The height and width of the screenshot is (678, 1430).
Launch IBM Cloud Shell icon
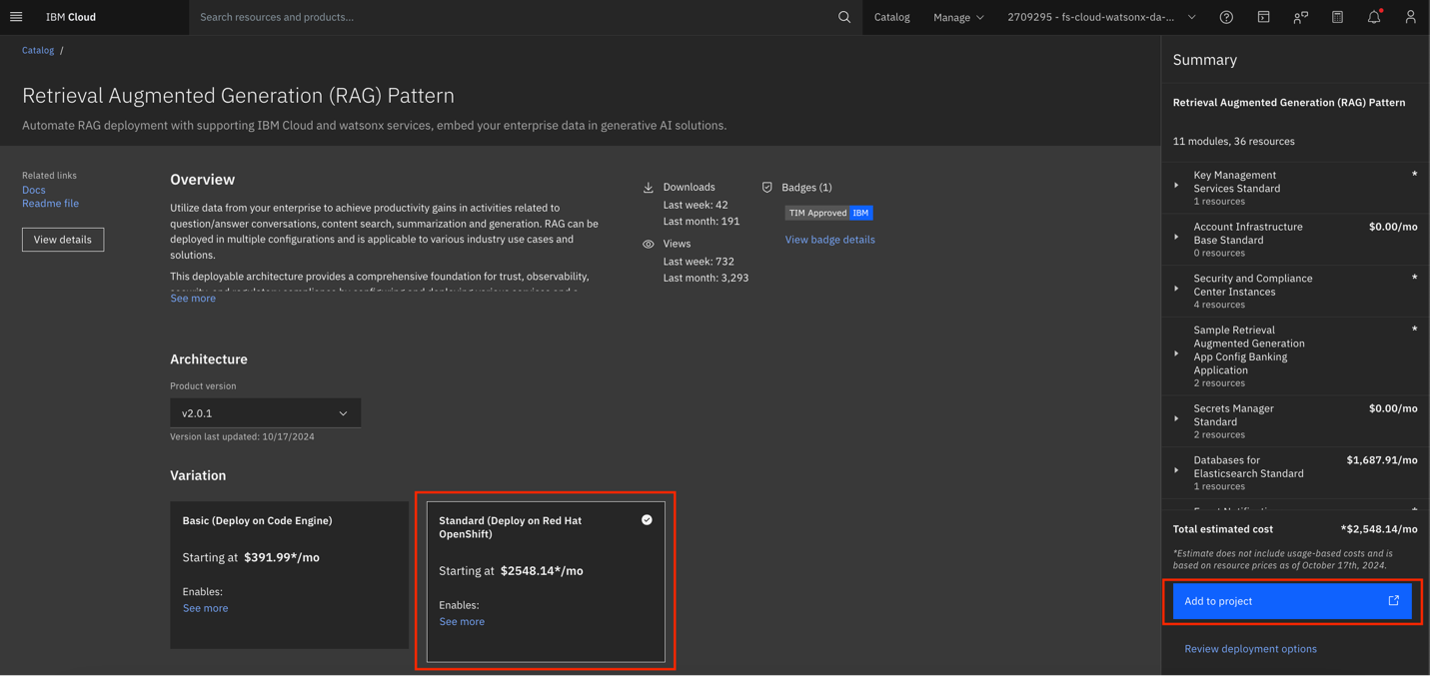(x=1263, y=17)
